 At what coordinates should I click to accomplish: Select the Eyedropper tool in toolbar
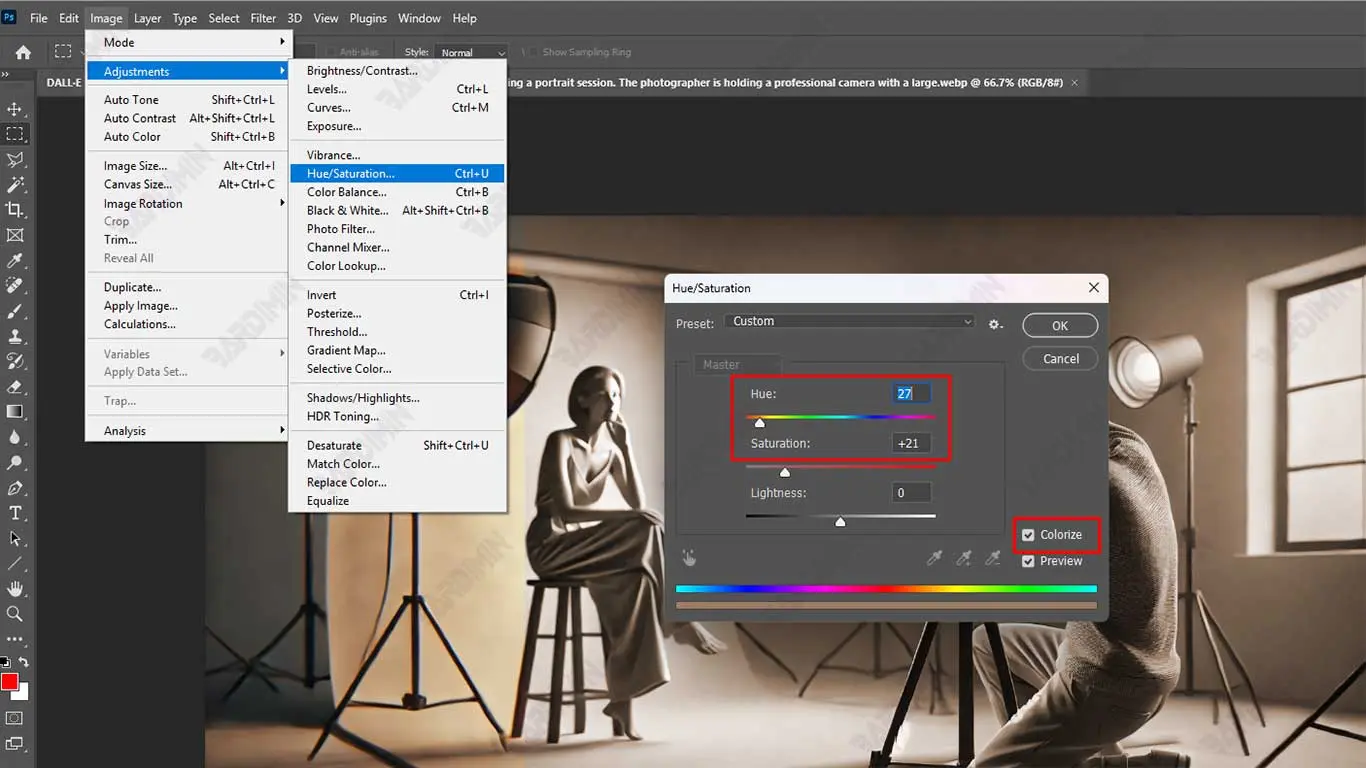15,261
